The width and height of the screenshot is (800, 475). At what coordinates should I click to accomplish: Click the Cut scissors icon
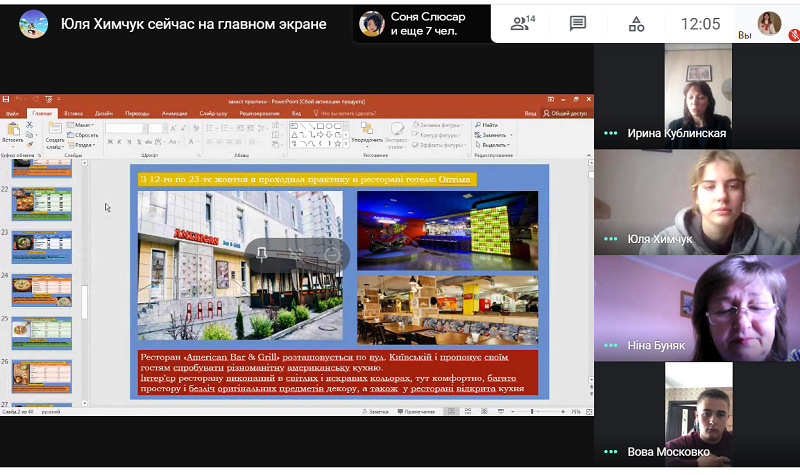click(29, 125)
